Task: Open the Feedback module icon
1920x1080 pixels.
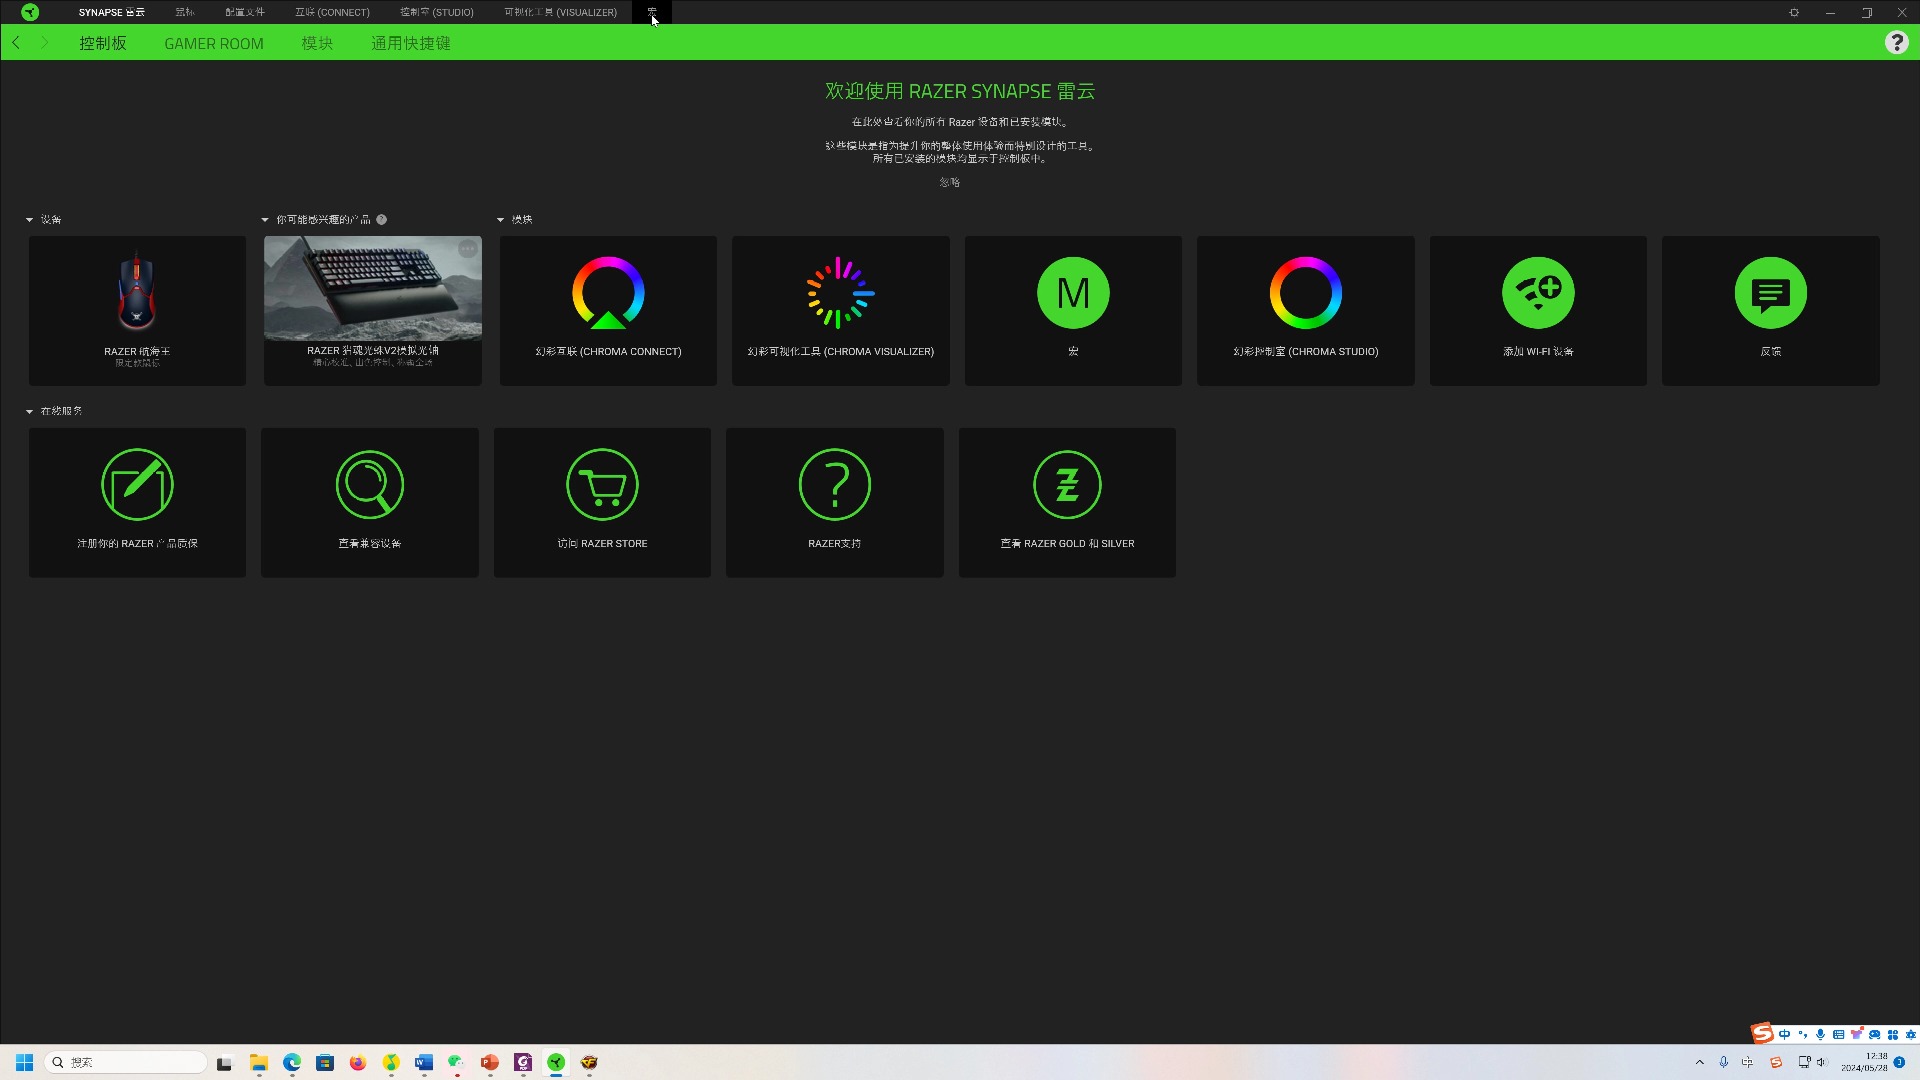Action: coord(1770,293)
